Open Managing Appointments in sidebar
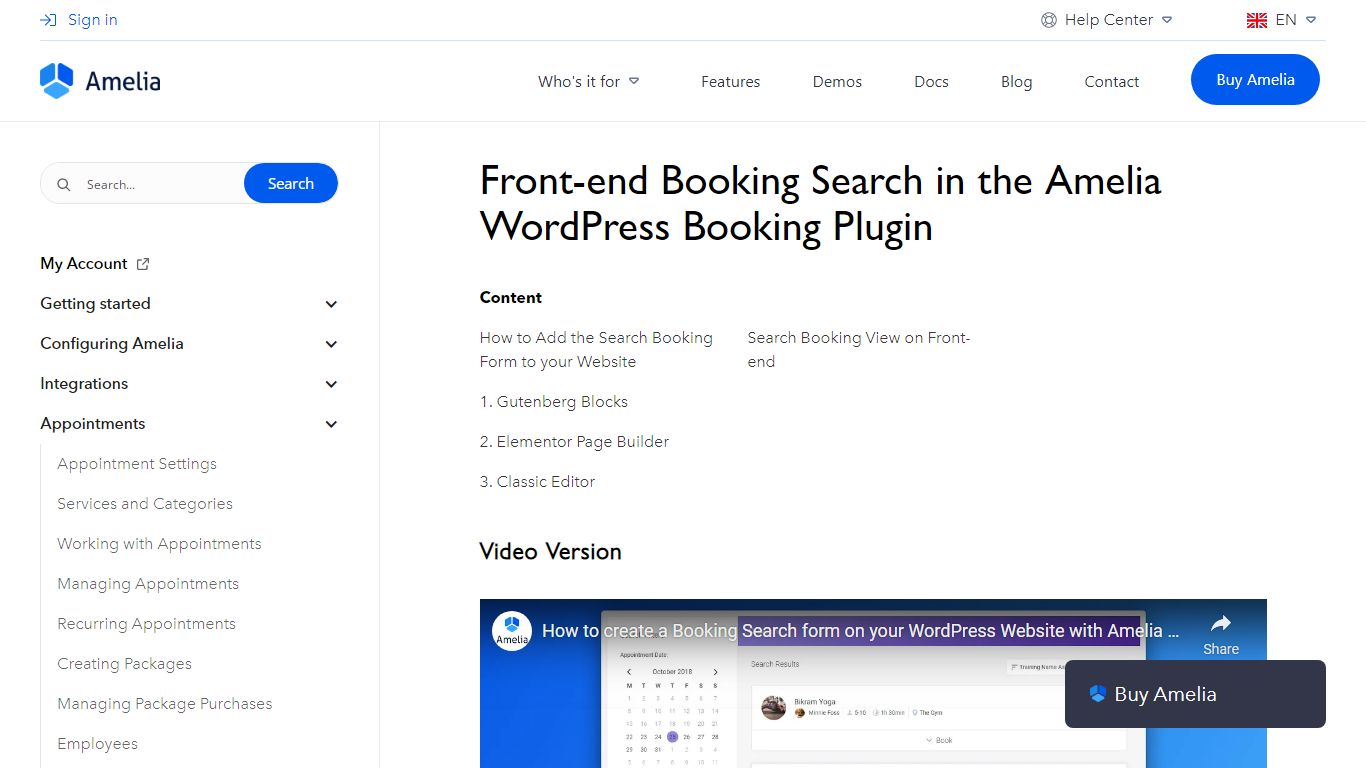Screen dimensions: 1366x768 [148, 584]
